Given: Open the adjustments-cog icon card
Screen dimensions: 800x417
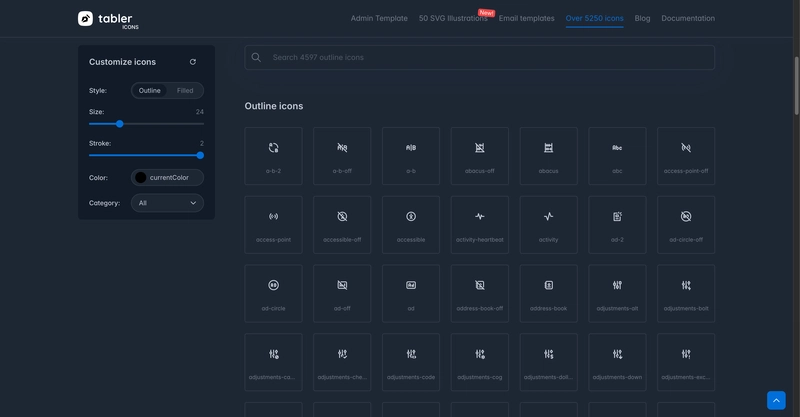Looking at the screenshot, I should [x=480, y=362].
